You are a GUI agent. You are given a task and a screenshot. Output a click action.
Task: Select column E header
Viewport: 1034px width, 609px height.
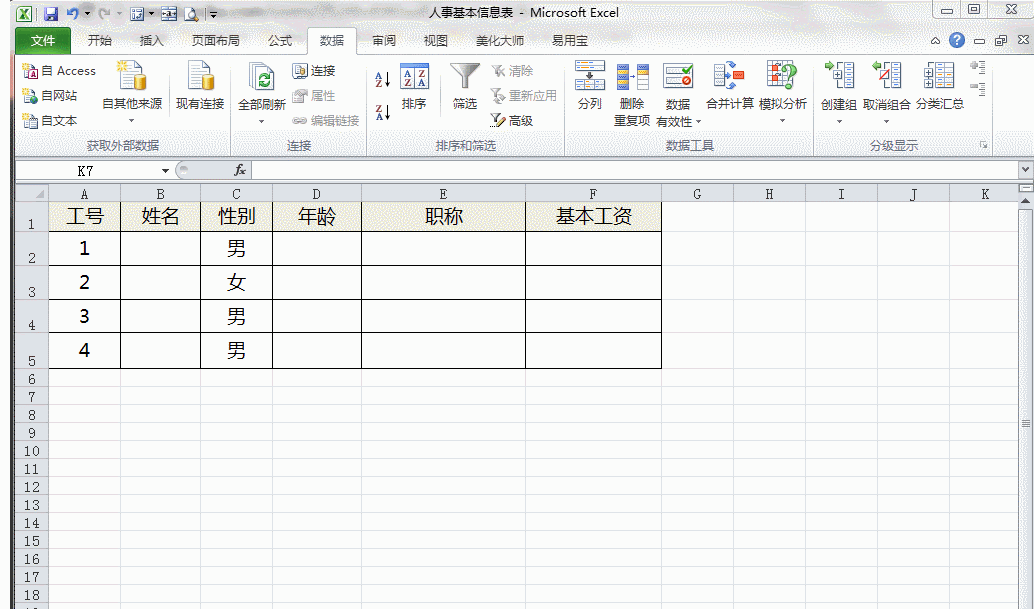(443, 194)
